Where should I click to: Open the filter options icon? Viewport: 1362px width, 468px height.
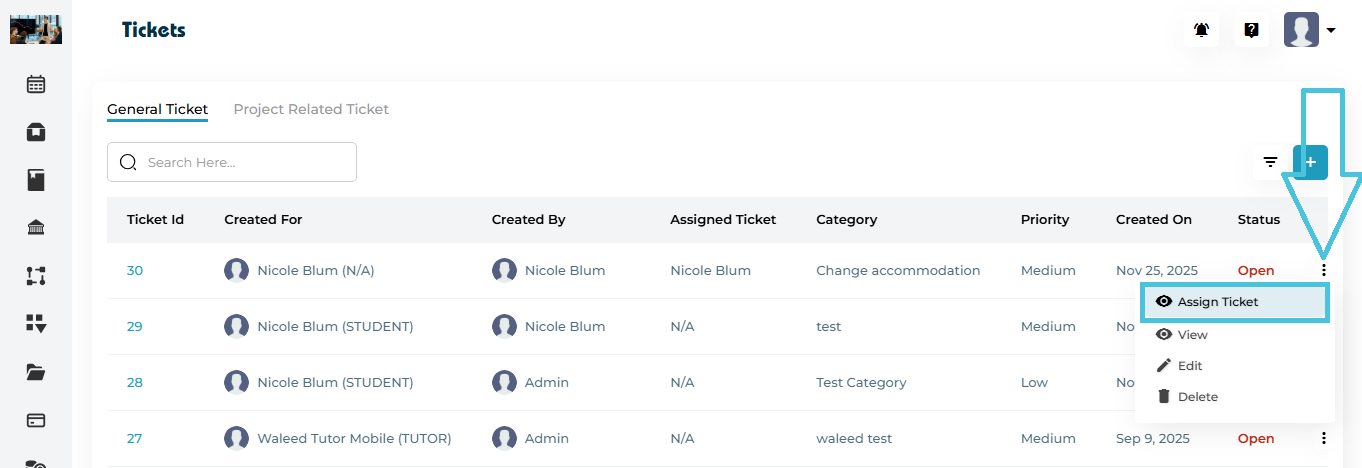pyautogui.click(x=1270, y=162)
